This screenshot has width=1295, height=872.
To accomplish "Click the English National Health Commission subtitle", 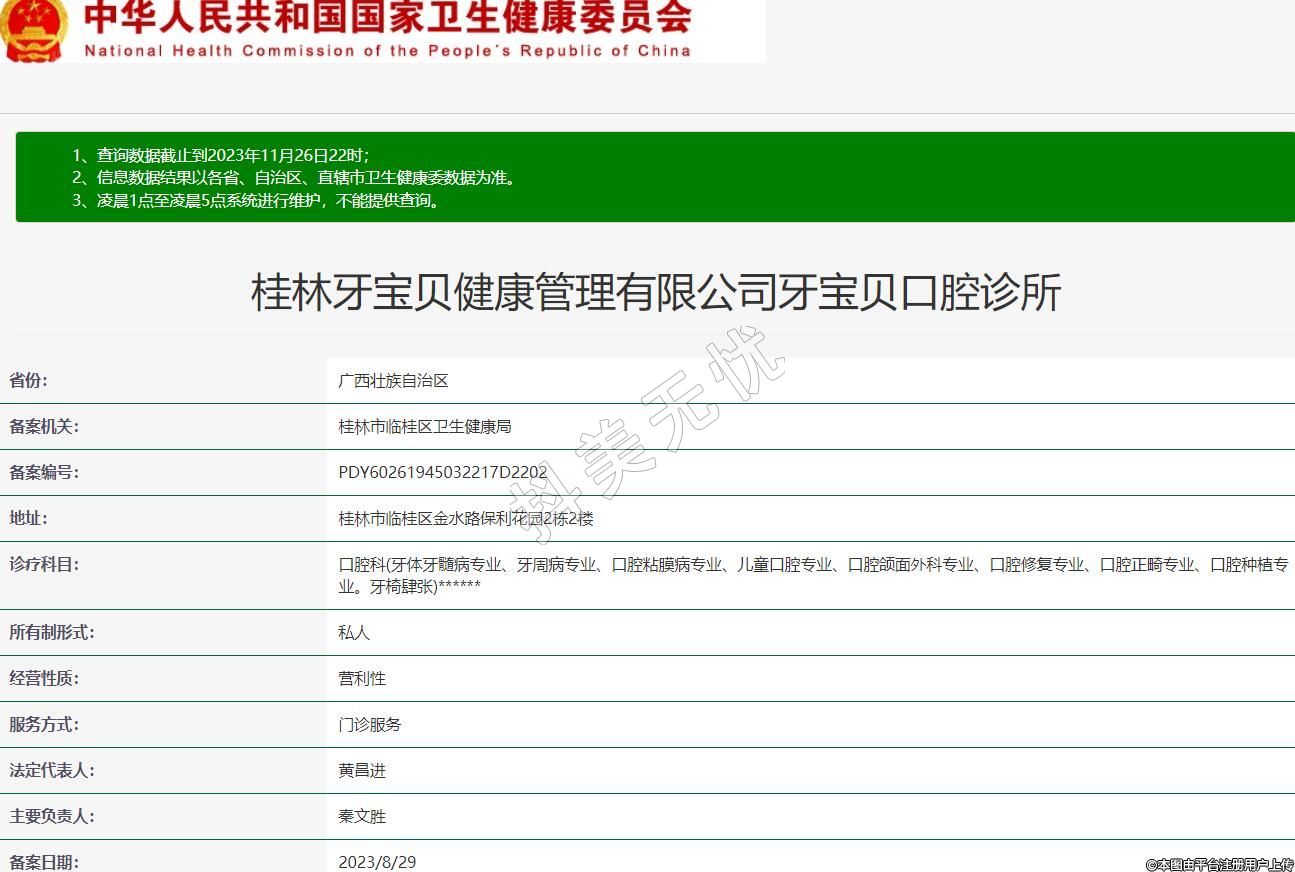I will coord(387,50).
